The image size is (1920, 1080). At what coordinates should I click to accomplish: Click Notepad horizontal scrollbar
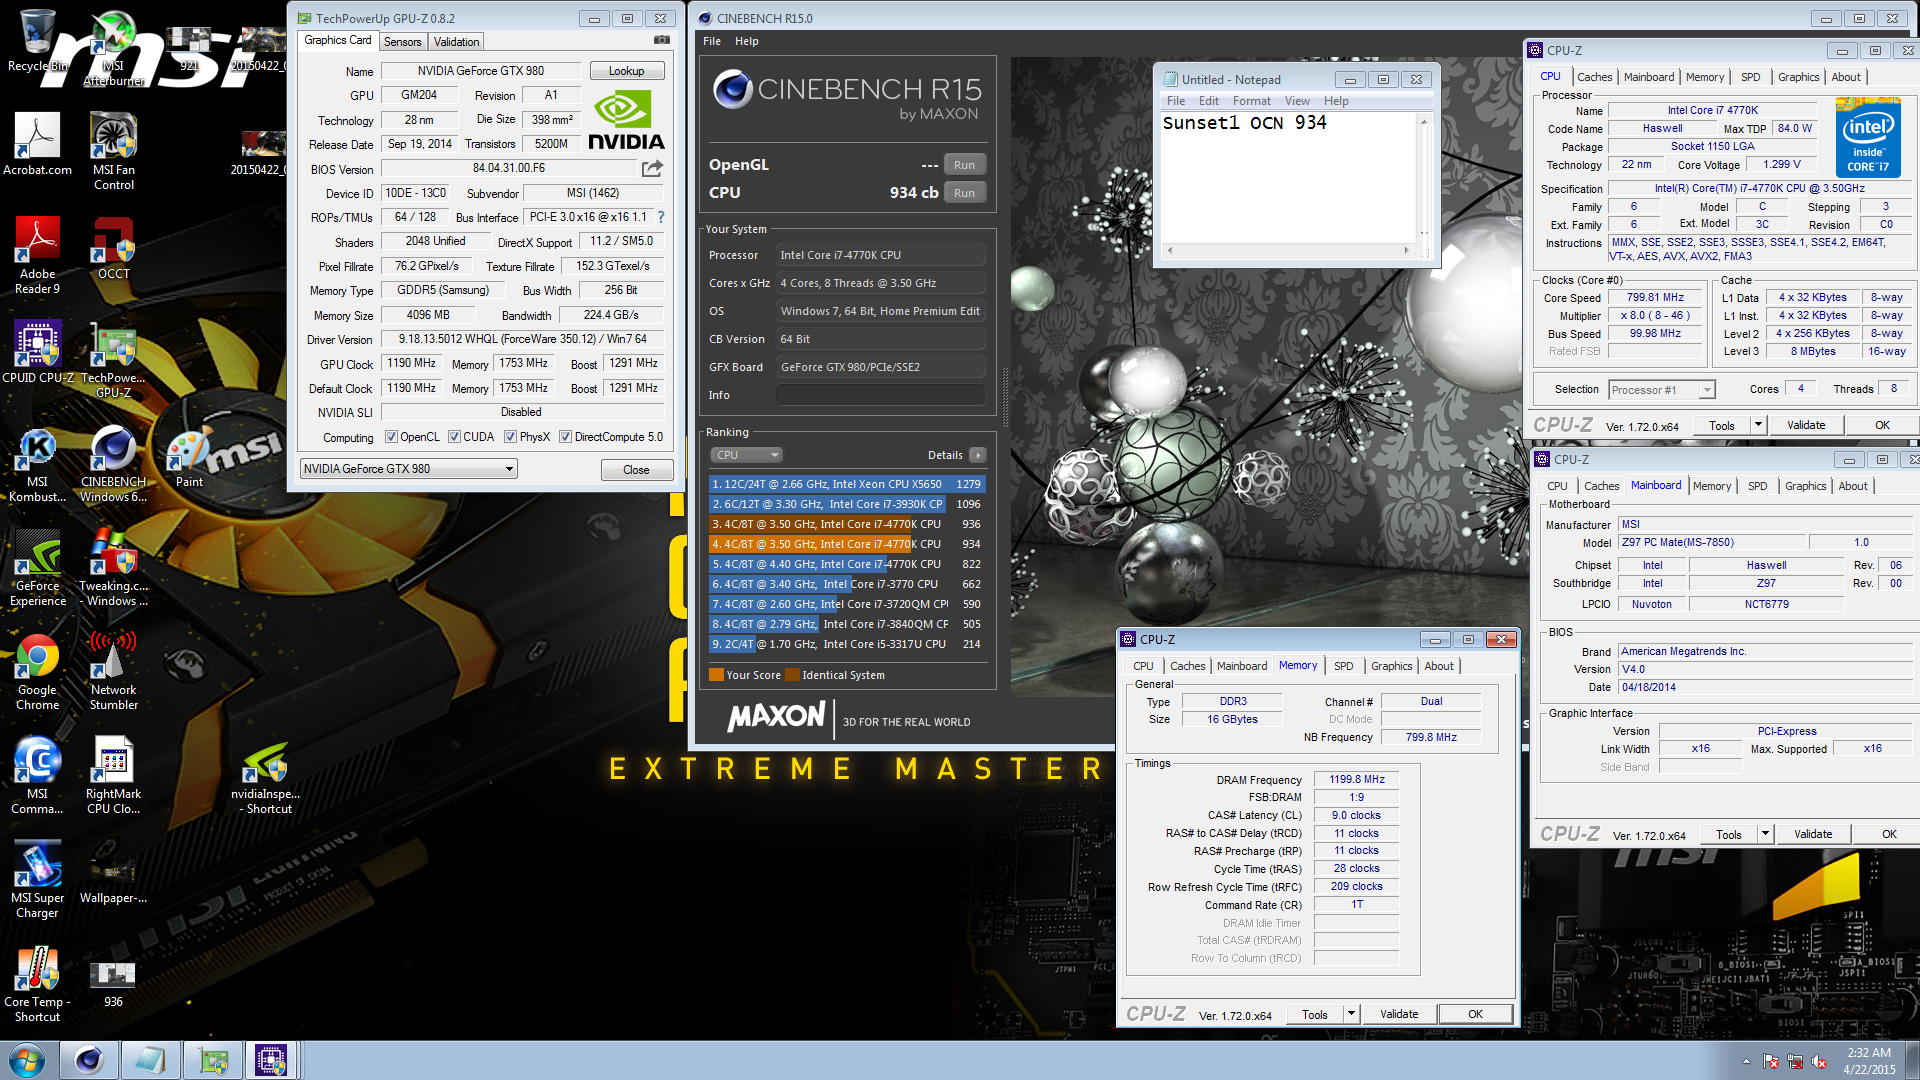tap(1288, 250)
